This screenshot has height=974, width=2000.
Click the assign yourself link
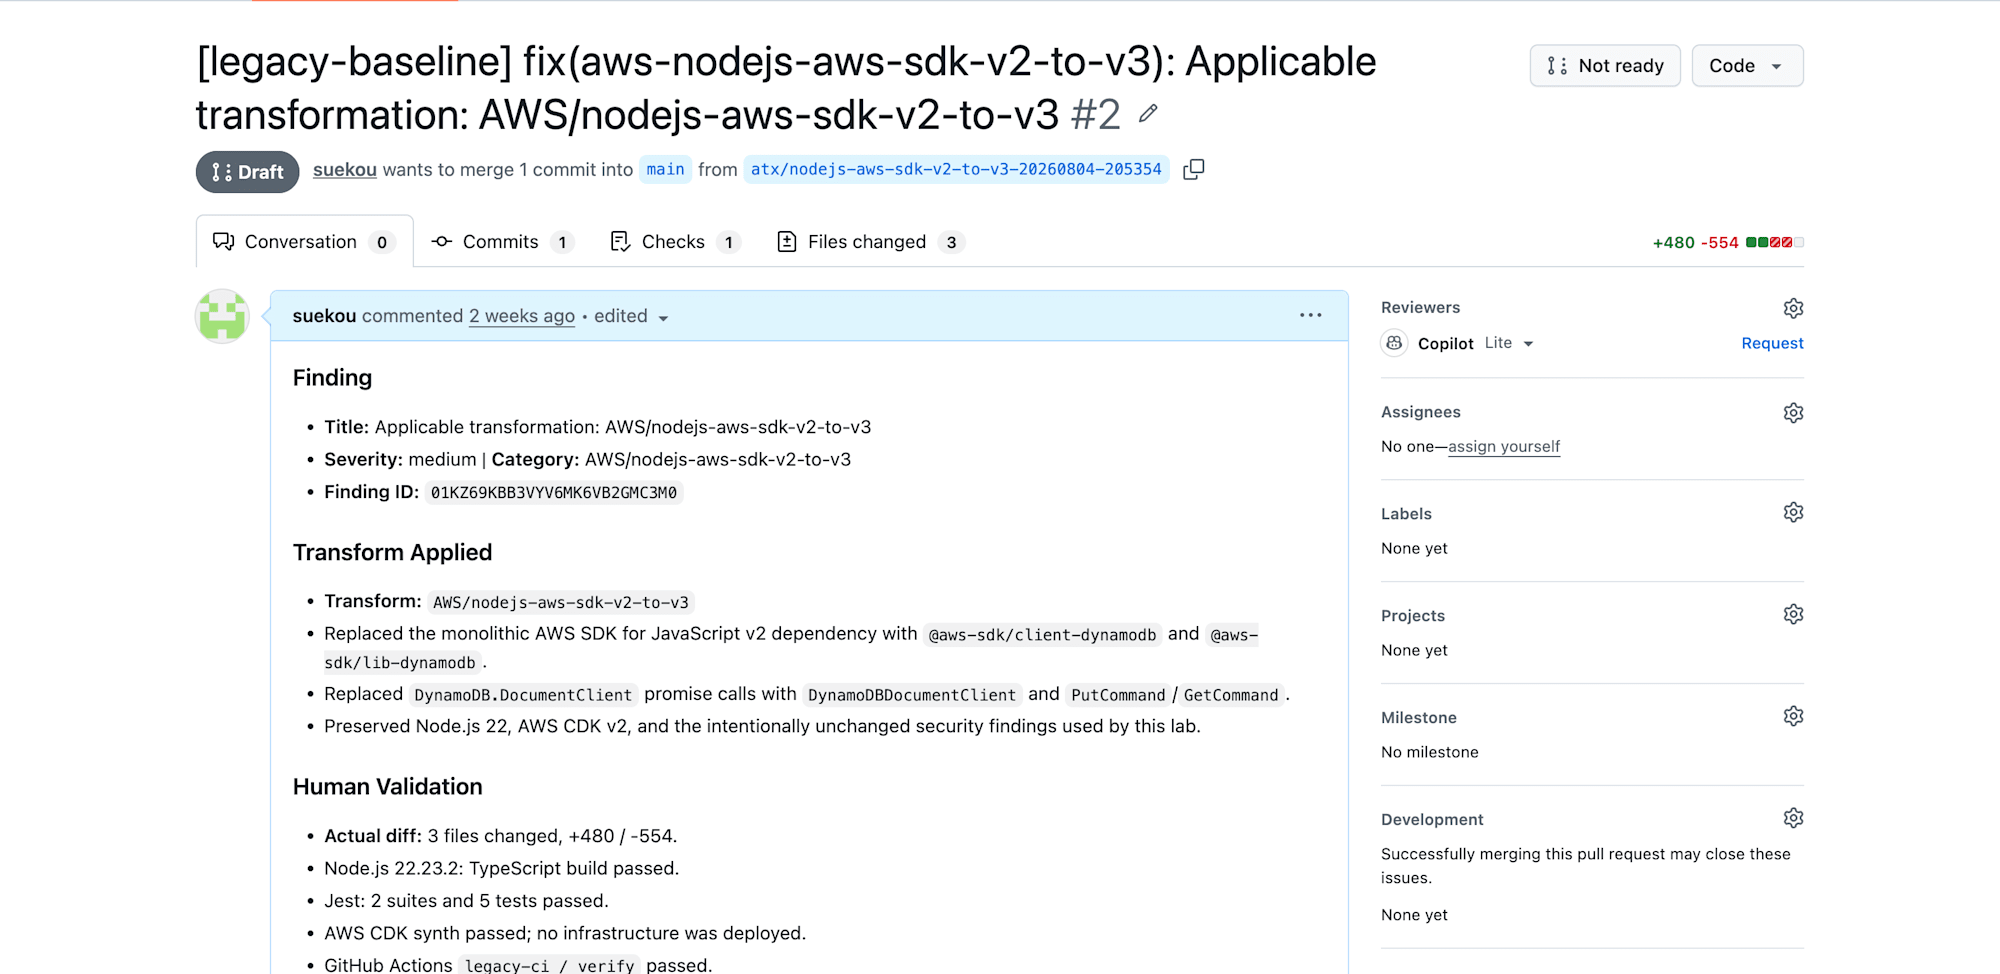coord(1504,447)
